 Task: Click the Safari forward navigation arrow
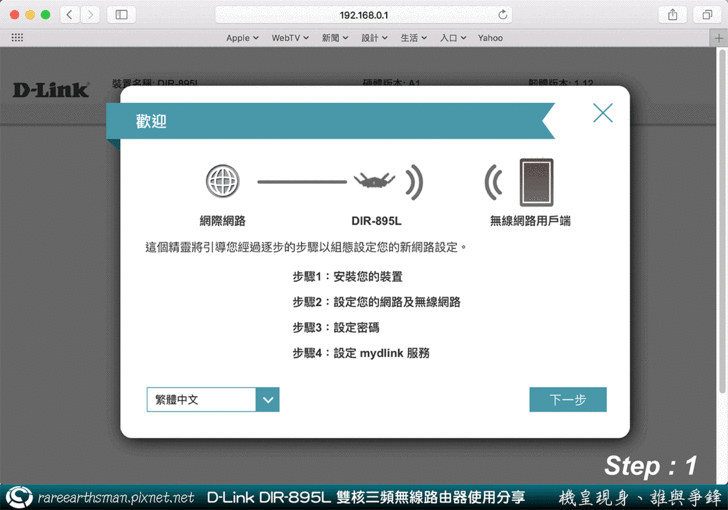[91, 15]
